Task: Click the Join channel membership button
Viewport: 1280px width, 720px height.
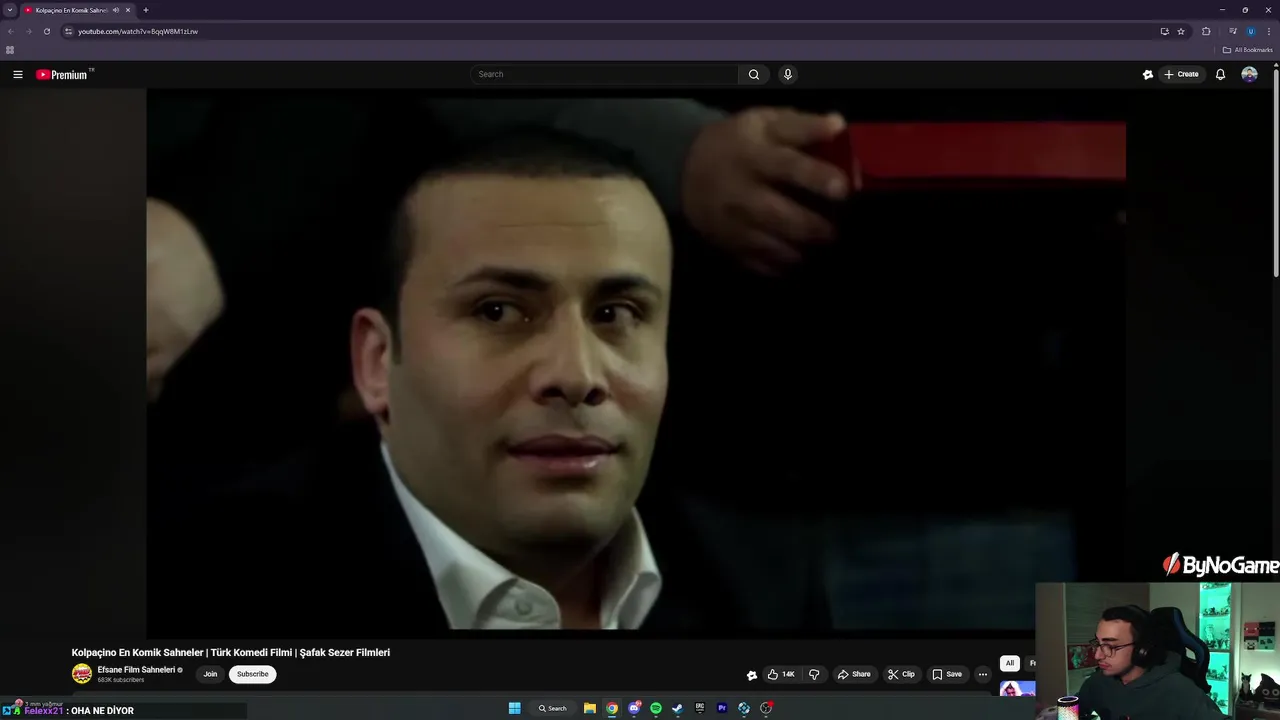Action: point(210,674)
